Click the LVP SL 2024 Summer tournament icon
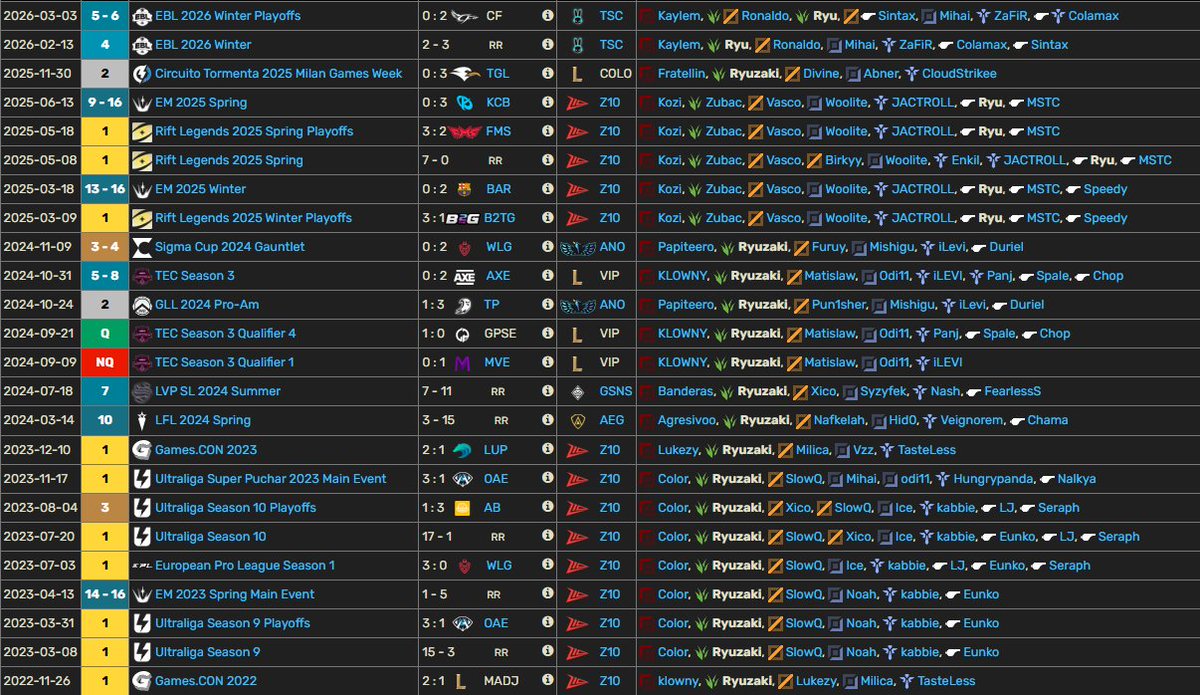The height and width of the screenshot is (695, 1200). [141, 392]
